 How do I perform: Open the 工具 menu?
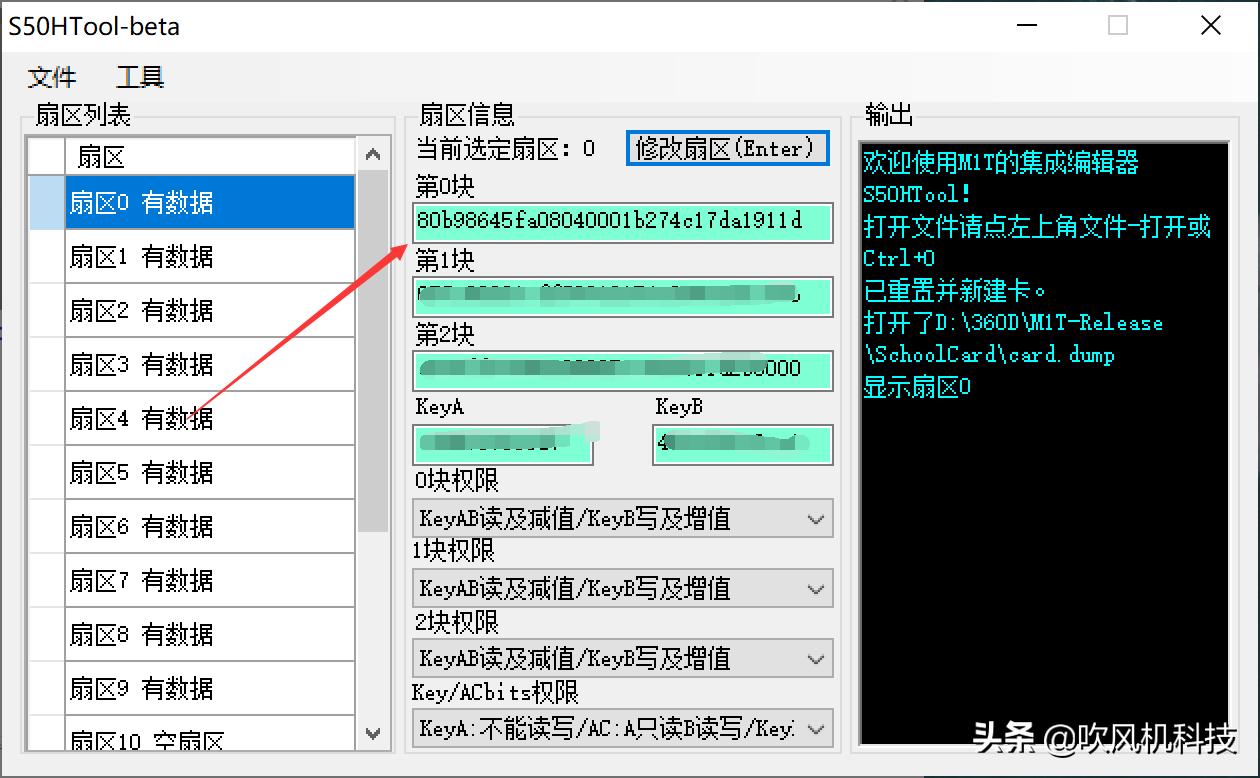click(140, 77)
